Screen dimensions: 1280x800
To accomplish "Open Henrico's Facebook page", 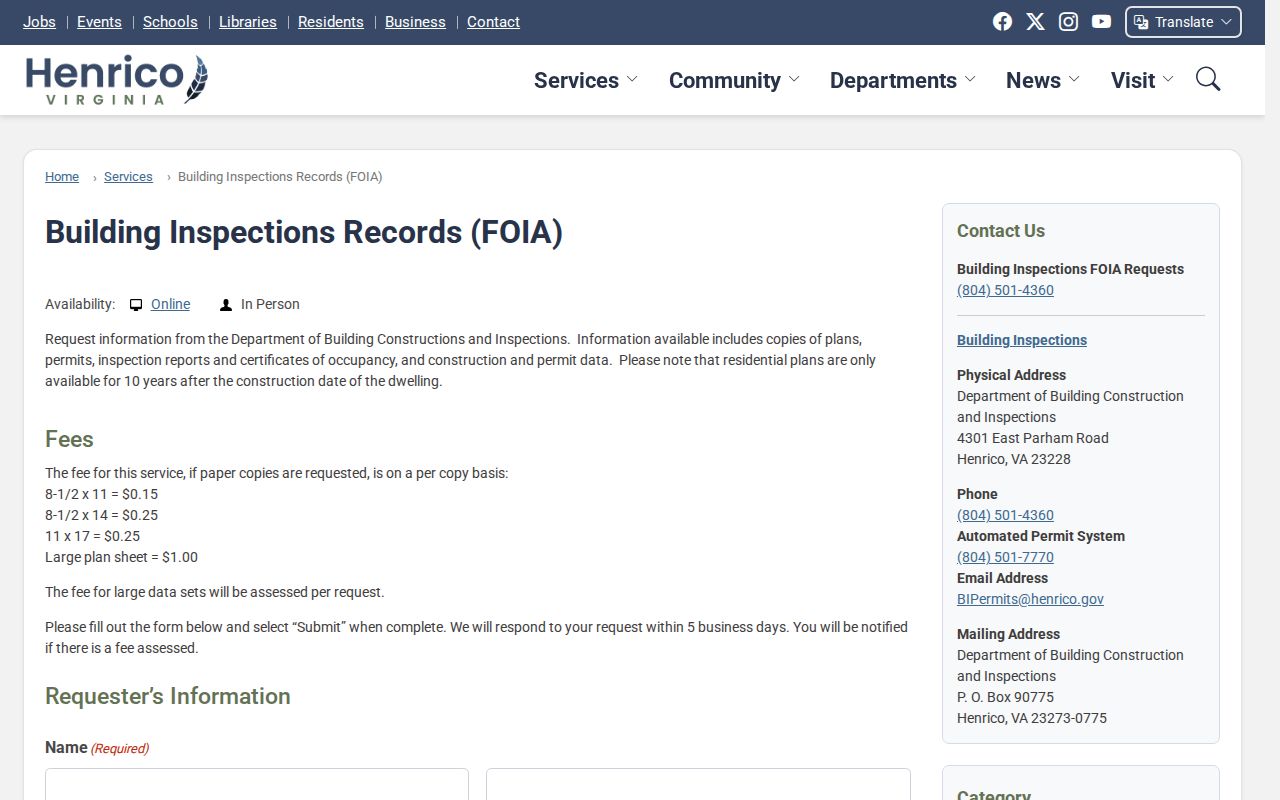I will (x=1002, y=22).
